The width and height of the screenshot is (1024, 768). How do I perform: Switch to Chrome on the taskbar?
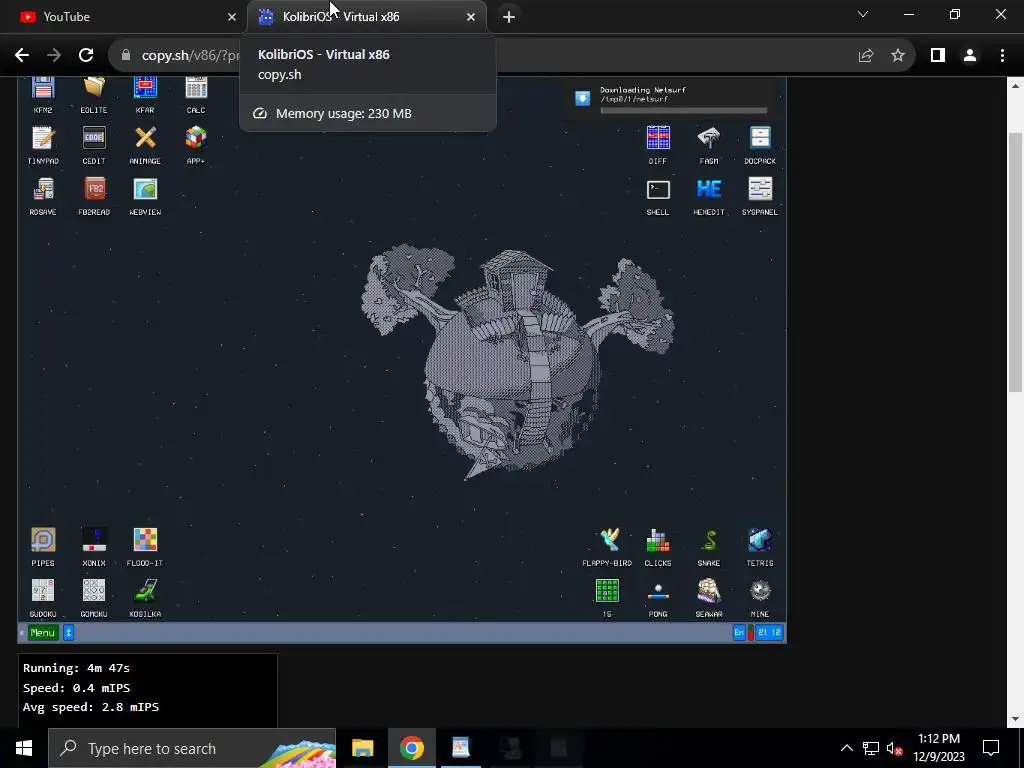click(411, 748)
